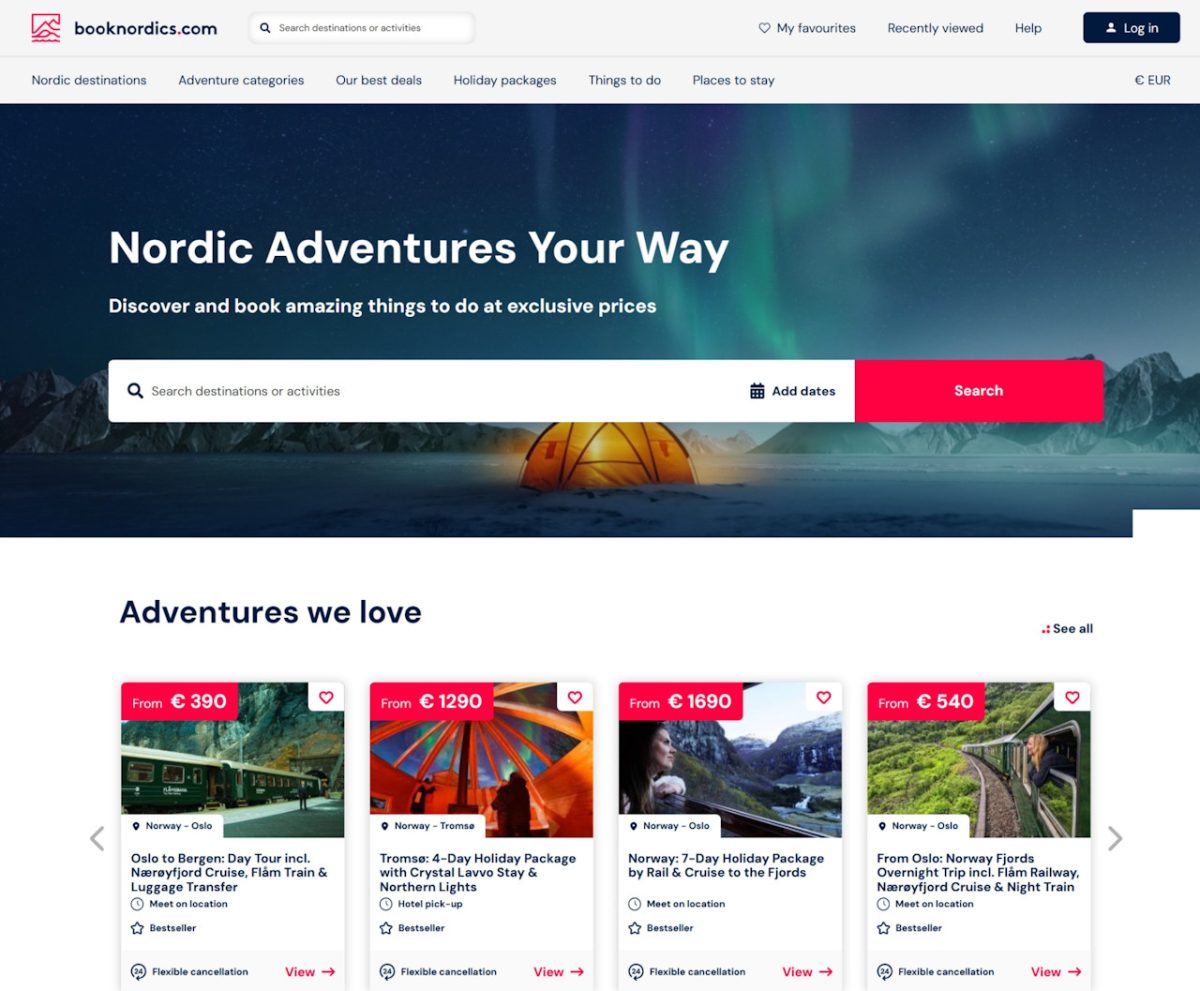This screenshot has height=991, width=1200.
Task: Click the heart icon beside My favourites
Action: 764,28
